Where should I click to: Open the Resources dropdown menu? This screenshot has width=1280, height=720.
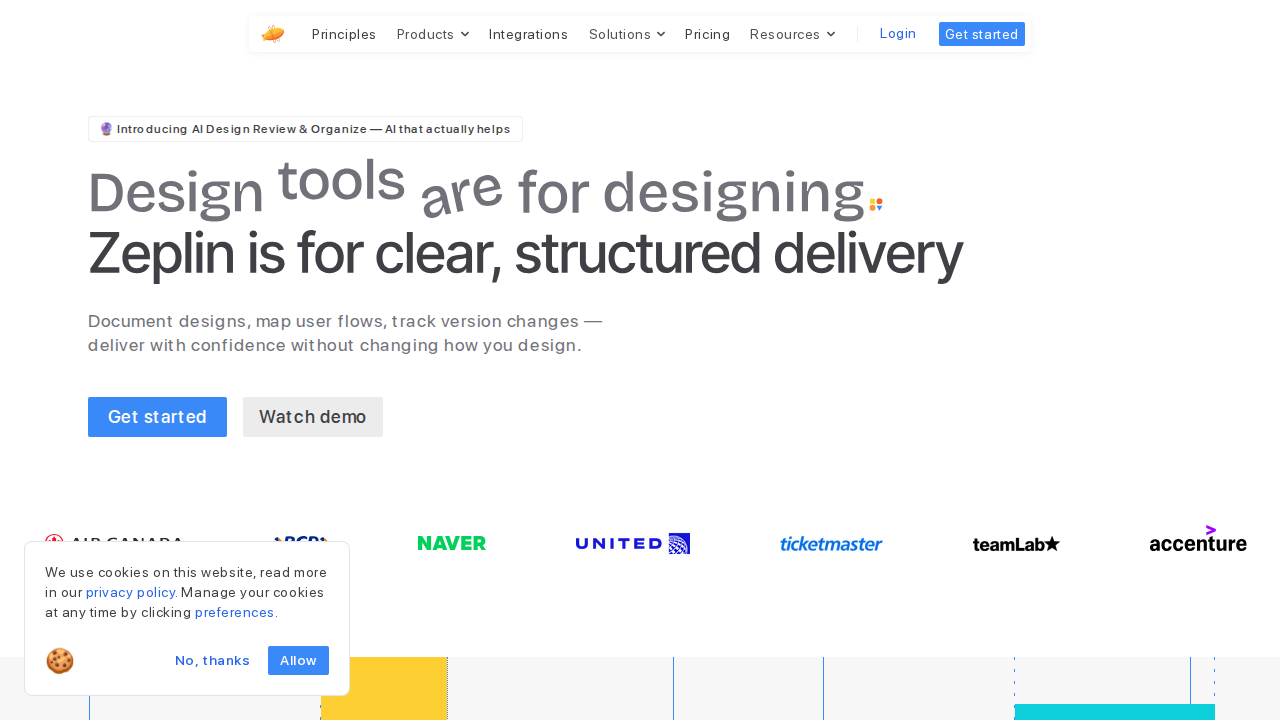(x=792, y=34)
